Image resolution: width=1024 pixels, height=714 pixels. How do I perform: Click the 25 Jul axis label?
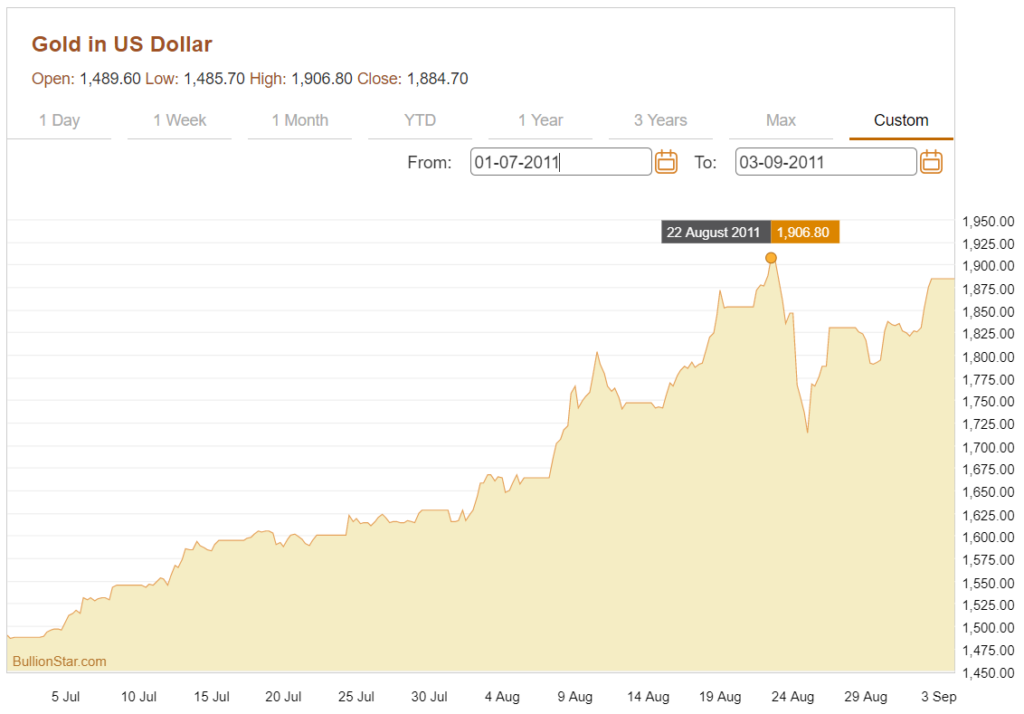[x=357, y=696]
